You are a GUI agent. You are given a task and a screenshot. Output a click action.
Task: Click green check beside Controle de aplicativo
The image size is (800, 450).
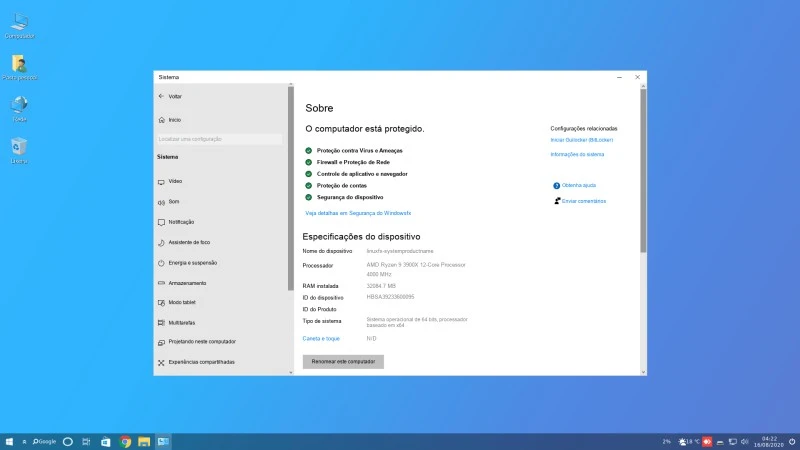click(308, 174)
